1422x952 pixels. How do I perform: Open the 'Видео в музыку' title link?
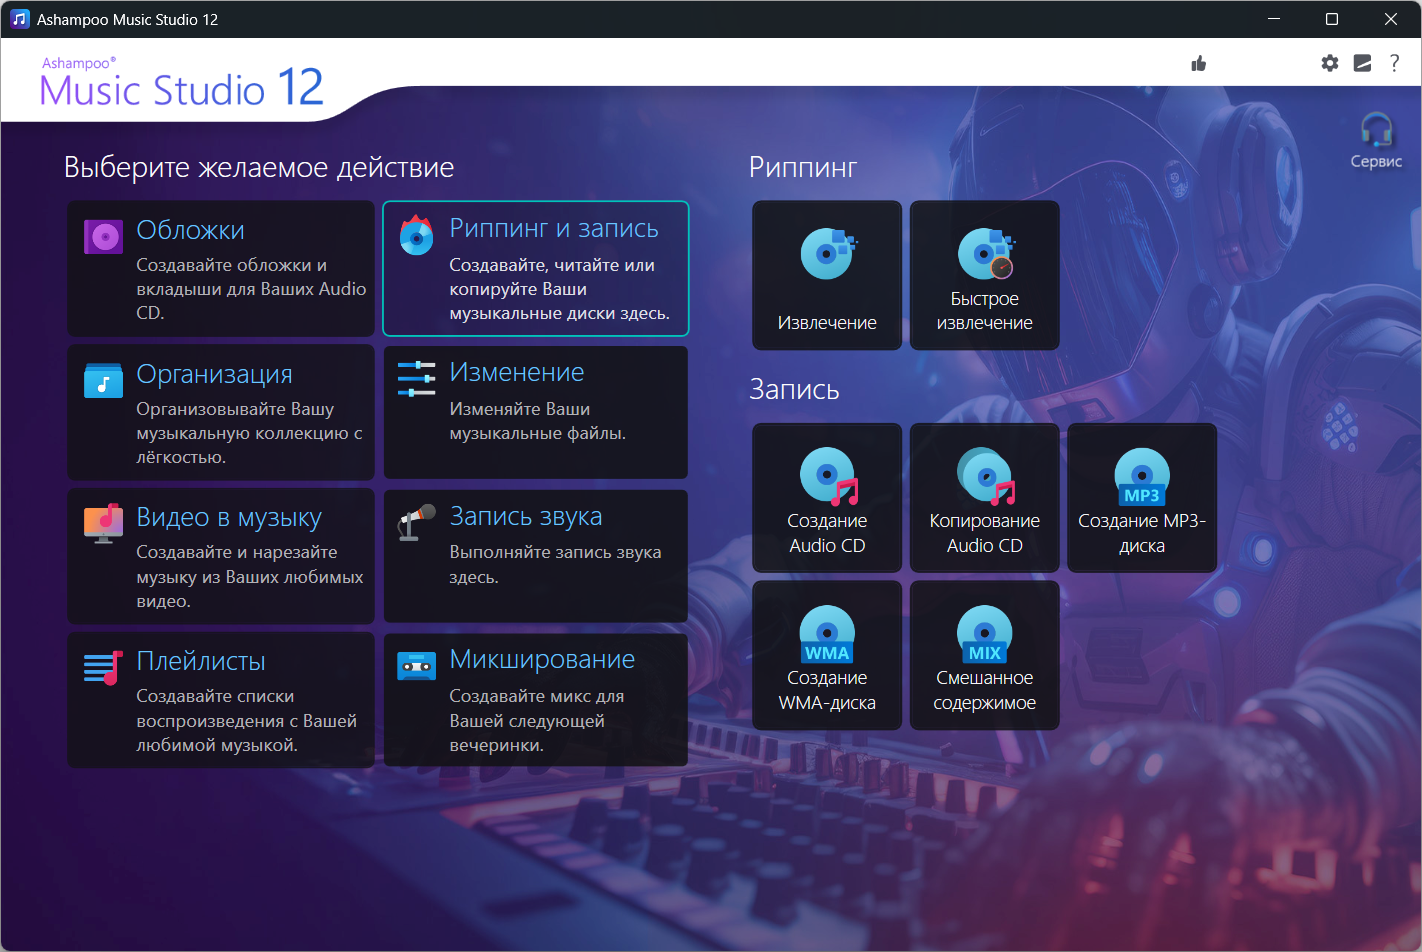pyautogui.click(x=229, y=517)
